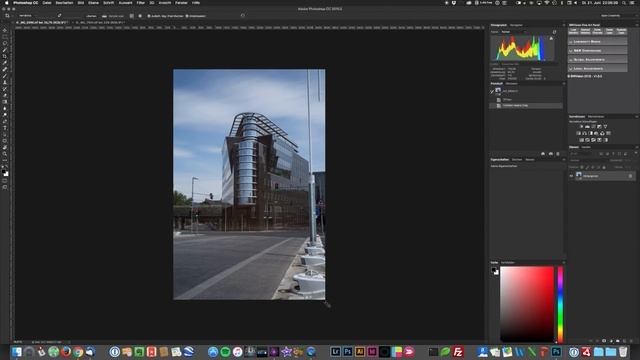Viewport: 640px width, 360px height.
Task: Open the Histogramm panel flyout menu
Action: tap(564, 25)
